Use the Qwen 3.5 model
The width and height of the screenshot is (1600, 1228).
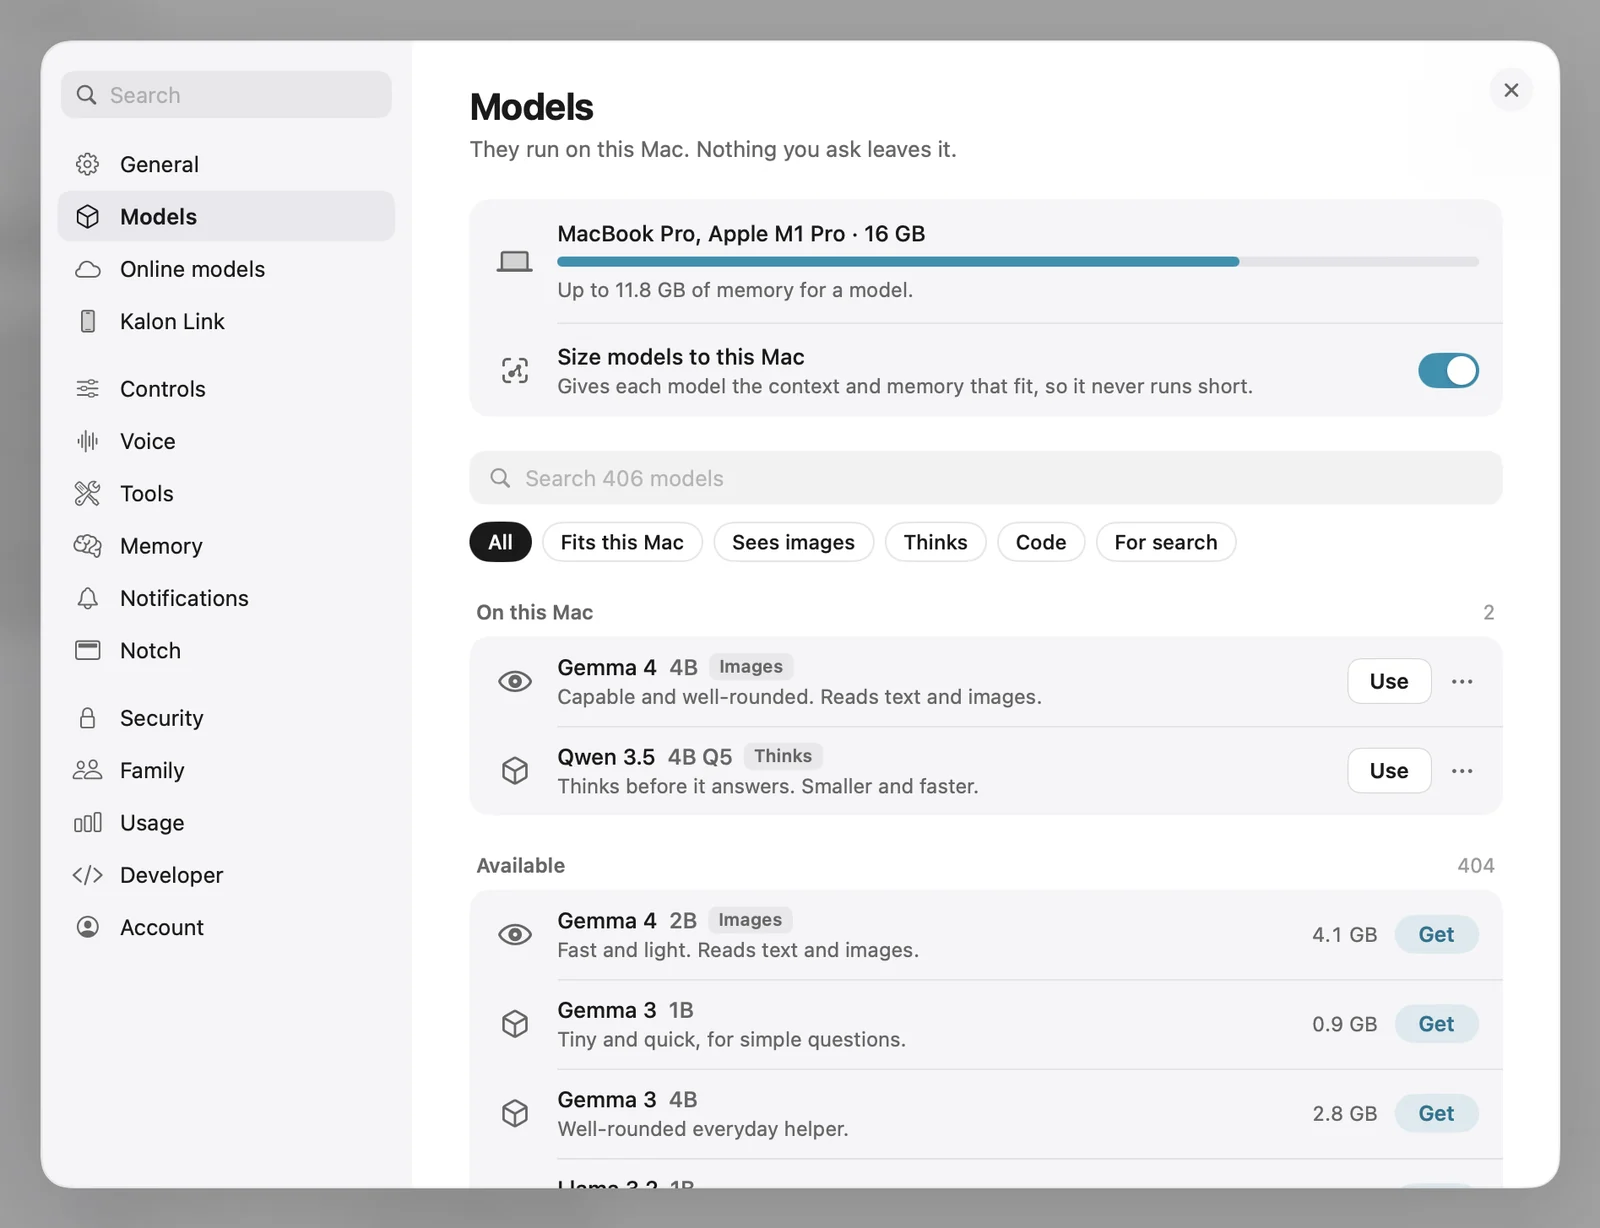tap(1389, 770)
